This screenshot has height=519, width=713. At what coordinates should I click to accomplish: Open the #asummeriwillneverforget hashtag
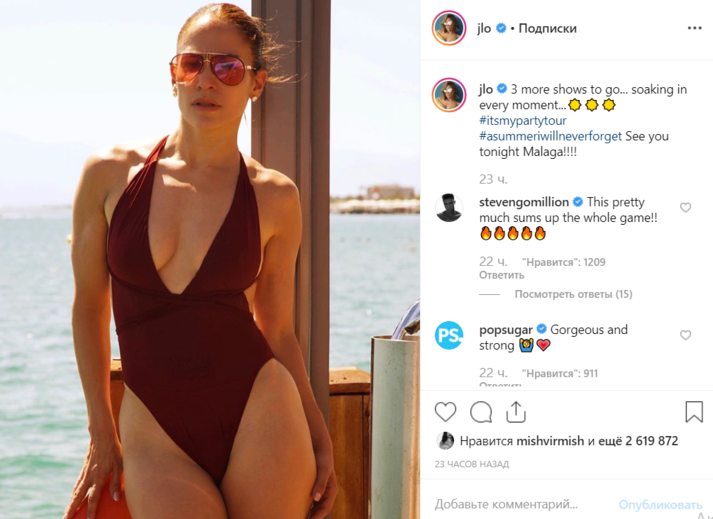tap(550, 136)
